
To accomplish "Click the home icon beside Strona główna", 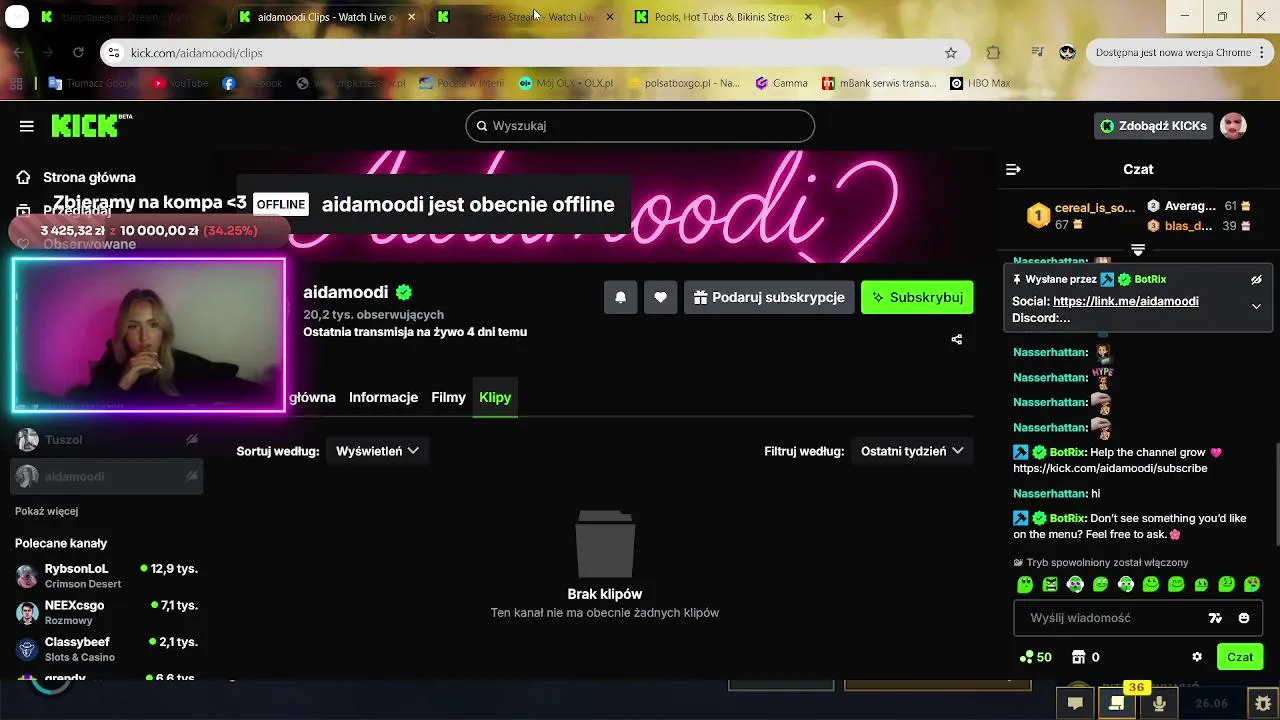I will point(23,177).
